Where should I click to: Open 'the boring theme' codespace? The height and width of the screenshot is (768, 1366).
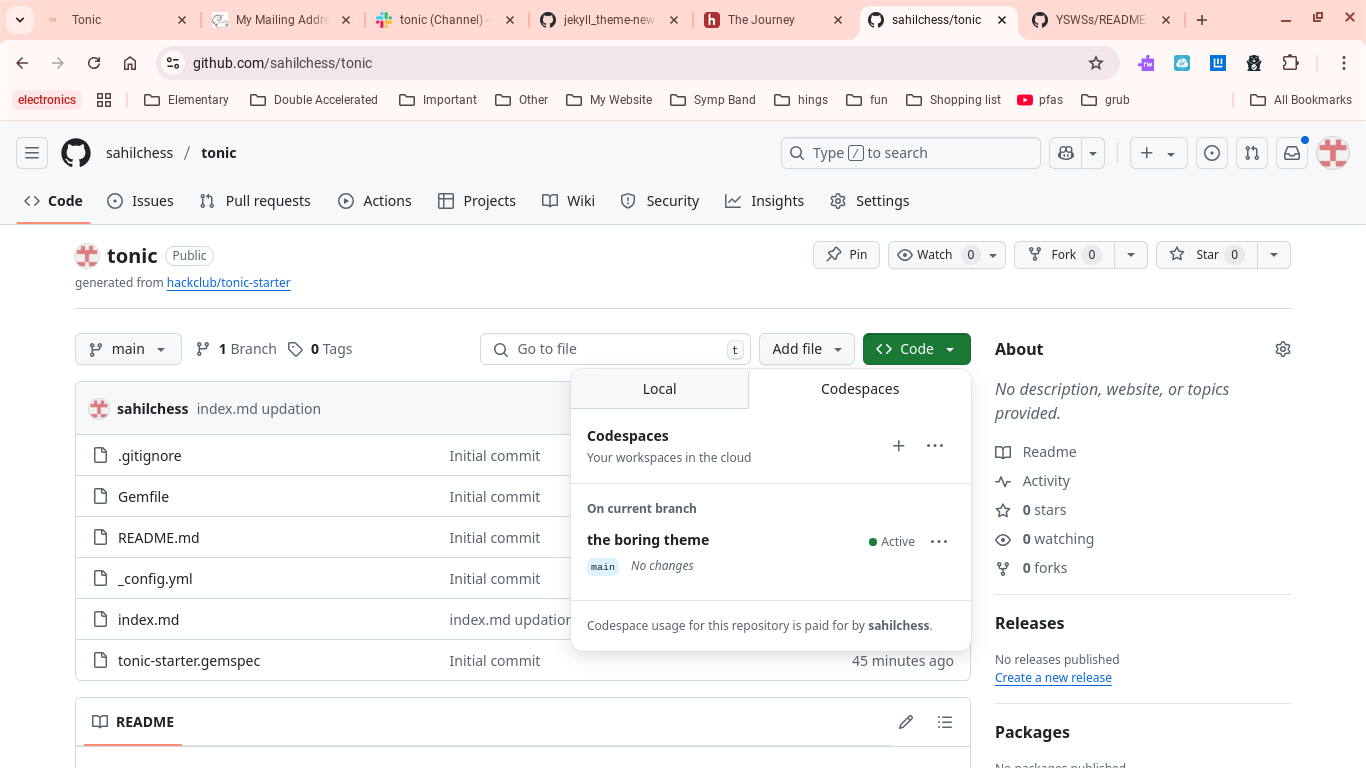point(648,540)
